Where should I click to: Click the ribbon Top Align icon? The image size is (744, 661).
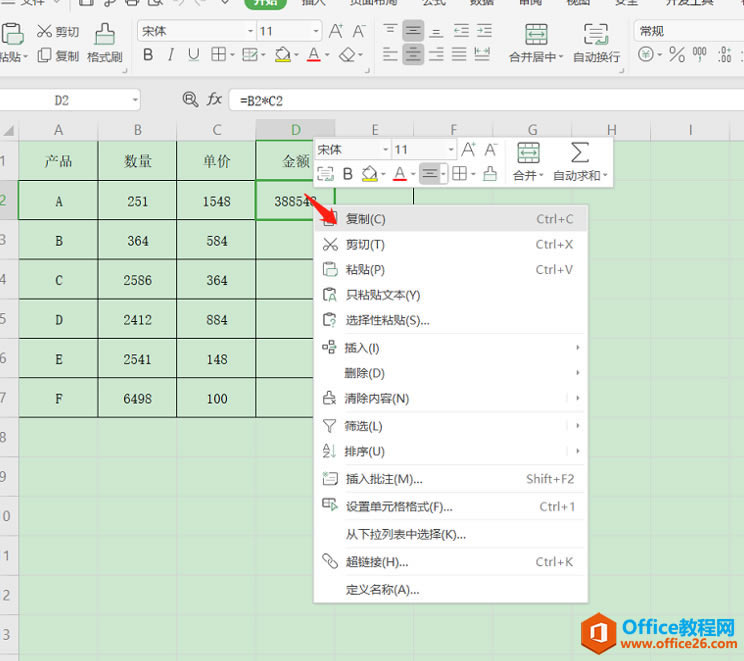[x=391, y=30]
